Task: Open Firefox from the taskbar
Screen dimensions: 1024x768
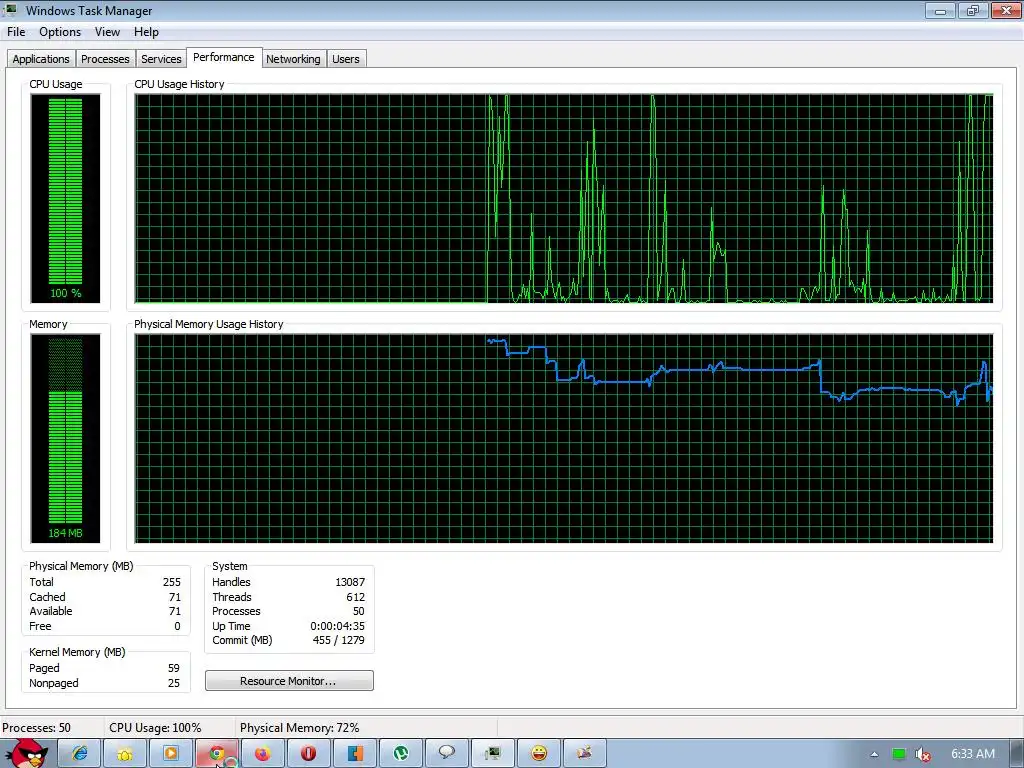Action: pyautogui.click(x=263, y=754)
